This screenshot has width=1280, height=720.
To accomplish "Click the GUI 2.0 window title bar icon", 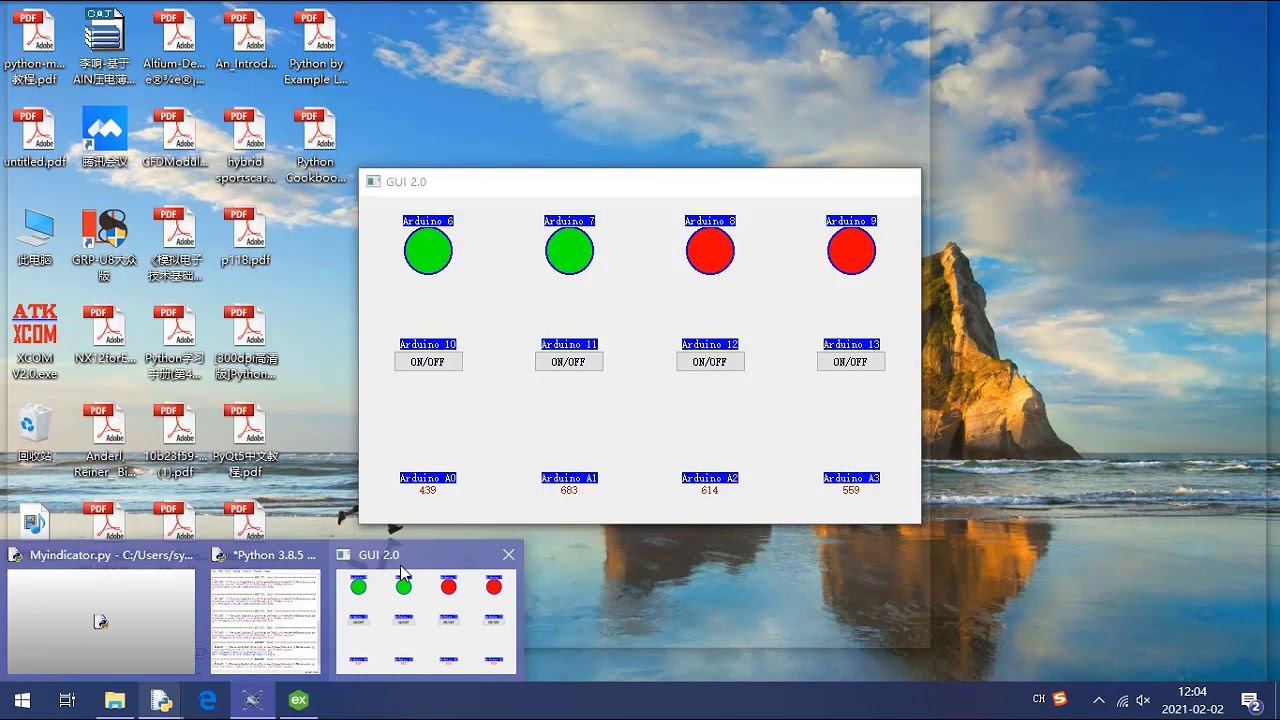I will [373, 181].
